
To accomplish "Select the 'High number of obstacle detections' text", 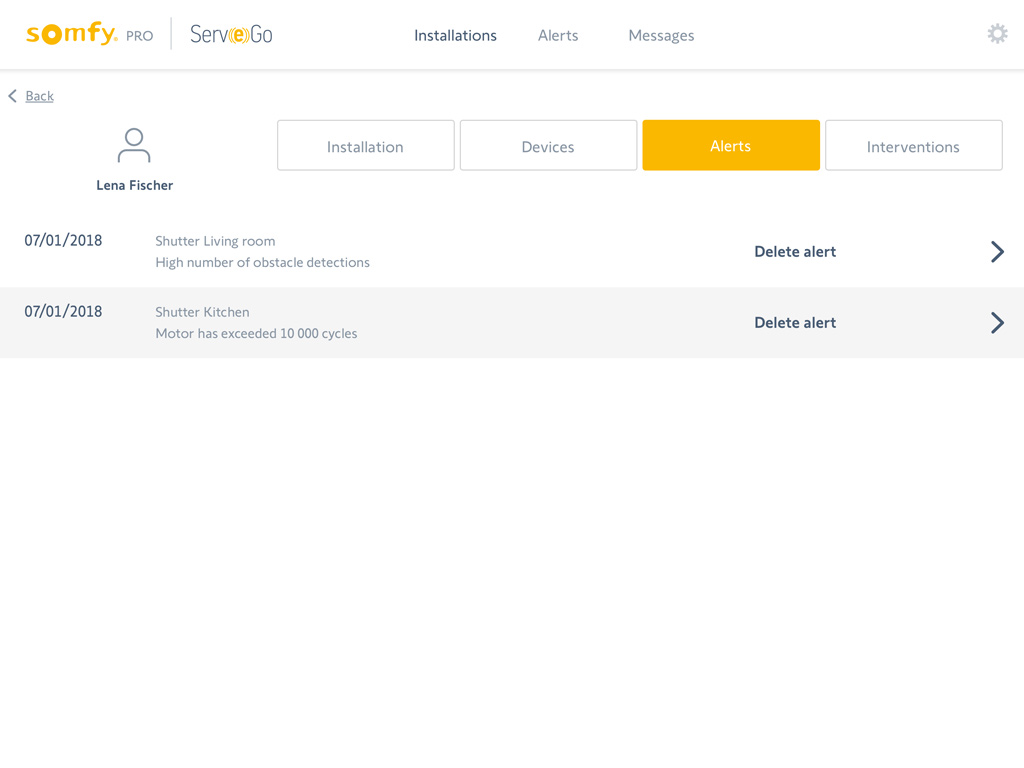I will coord(262,263).
